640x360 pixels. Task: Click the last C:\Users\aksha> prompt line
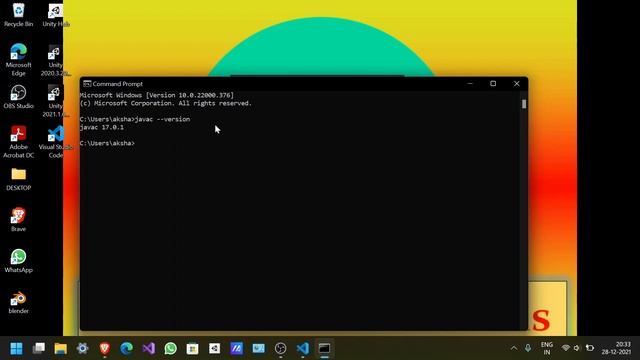(x=107, y=143)
